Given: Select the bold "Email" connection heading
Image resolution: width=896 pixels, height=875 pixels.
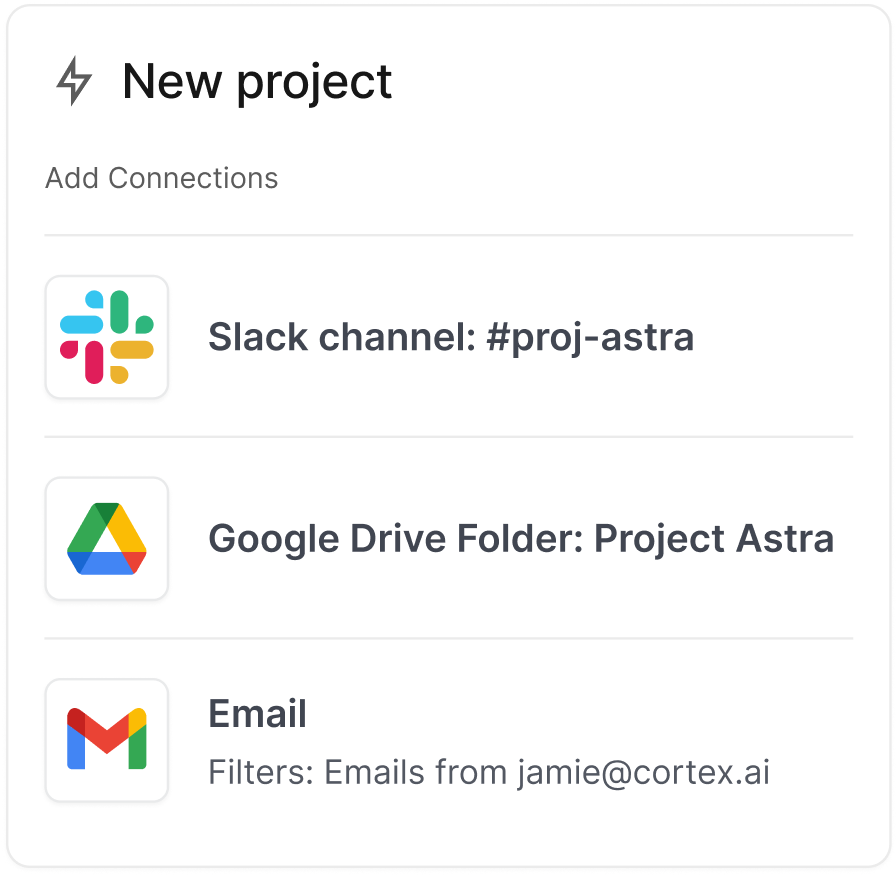Looking at the screenshot, I should (257, 714).
